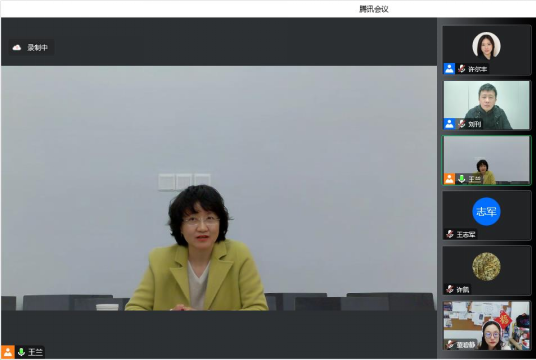Click the 腾讯会议 window title
536x360 pixels.
coord(374,9)
